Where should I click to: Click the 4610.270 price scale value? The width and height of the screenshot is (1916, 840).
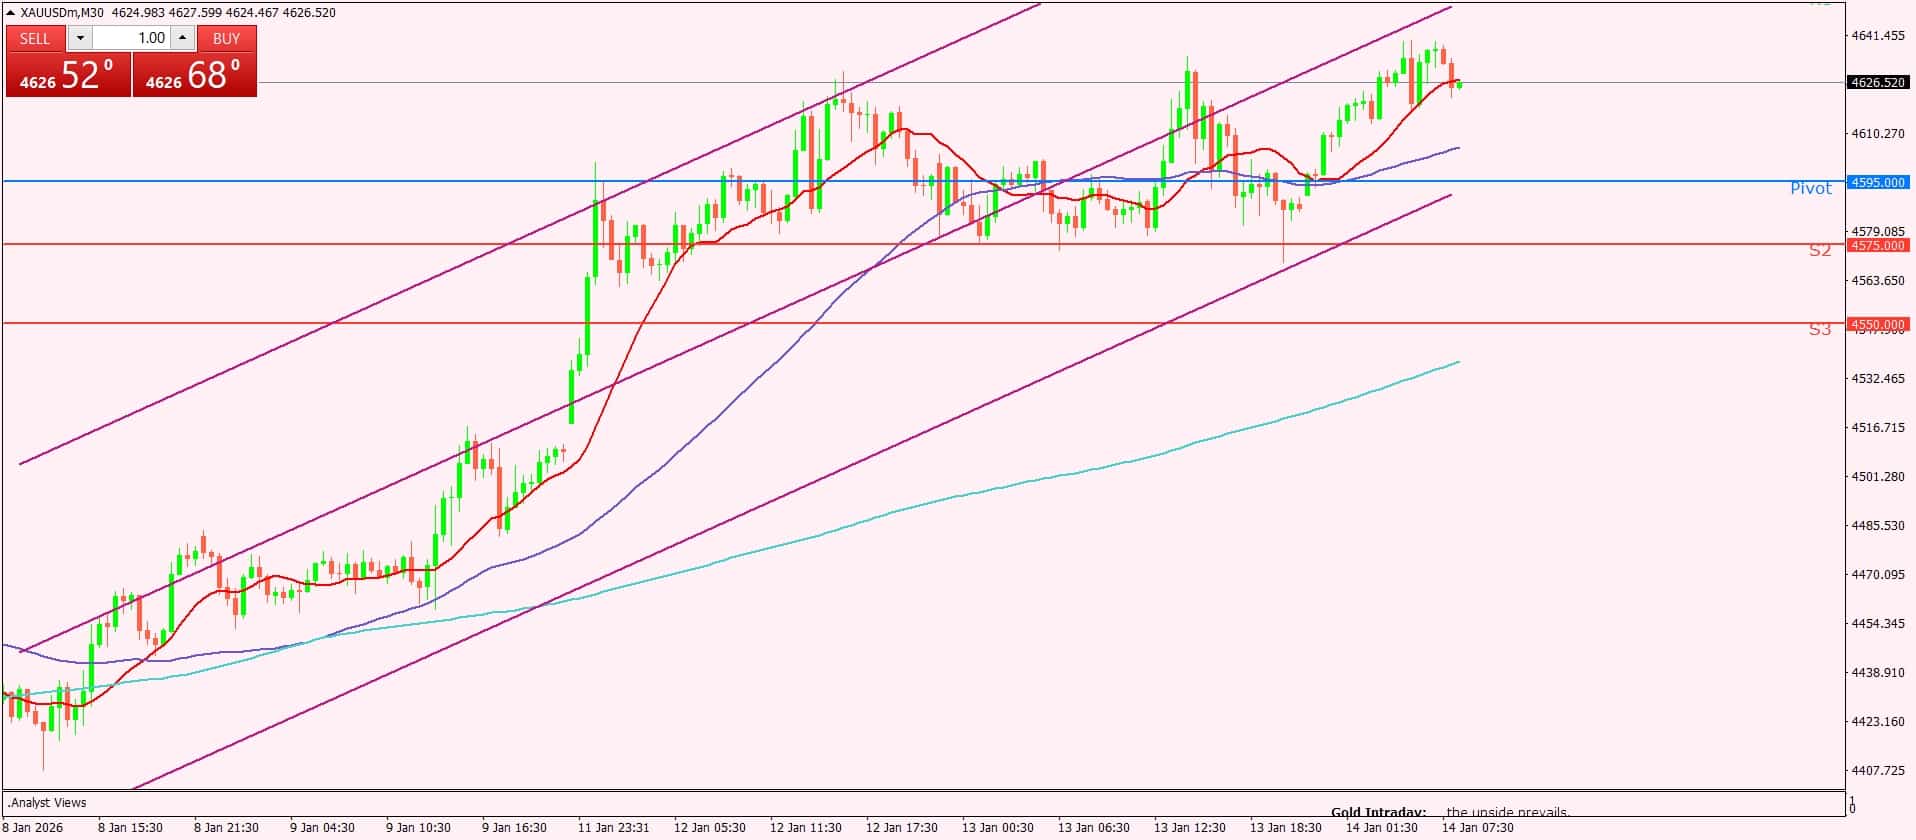click(1878, 133)
